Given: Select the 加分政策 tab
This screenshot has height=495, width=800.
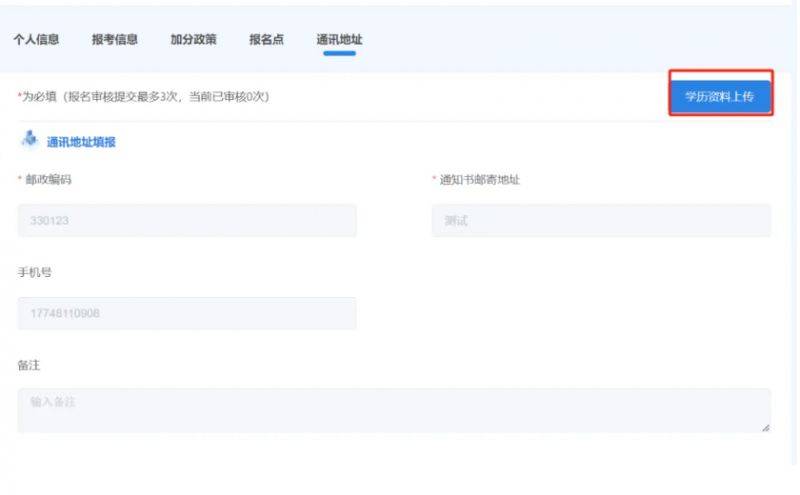Looking at the screenshot, I should (193, 40).
